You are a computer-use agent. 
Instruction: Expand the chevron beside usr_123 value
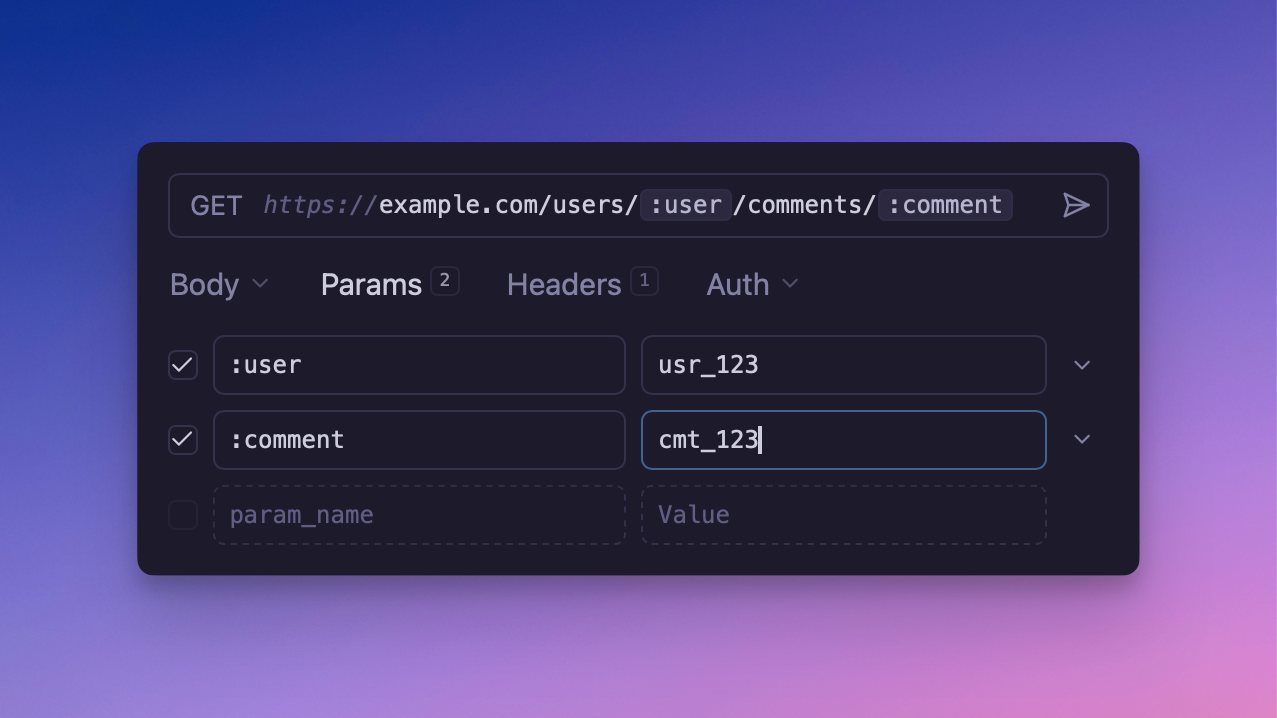click(1081, 365)
